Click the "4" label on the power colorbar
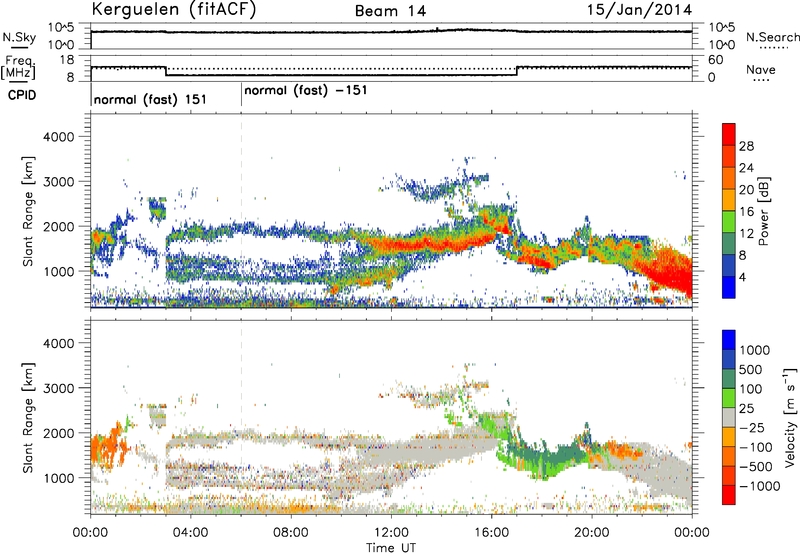The height and width of the screenshot is (554, 800). point(742,278)
